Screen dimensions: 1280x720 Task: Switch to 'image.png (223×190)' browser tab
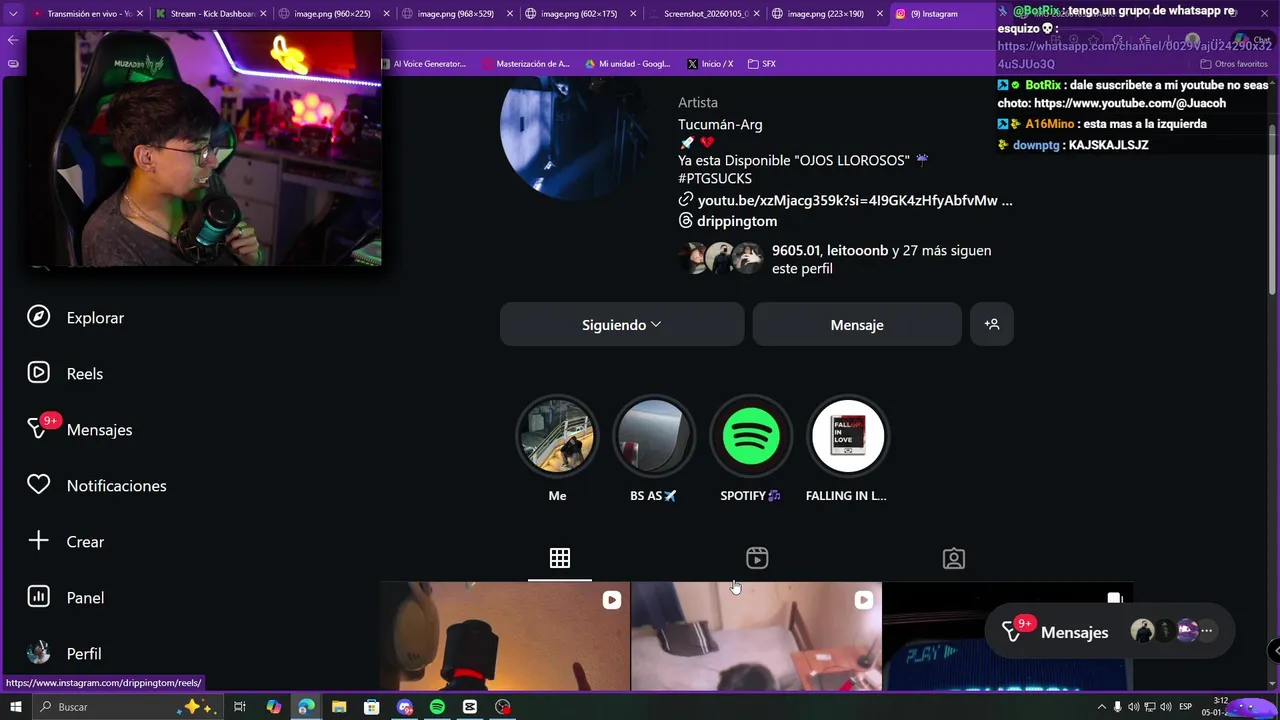(x=827, y=14)
